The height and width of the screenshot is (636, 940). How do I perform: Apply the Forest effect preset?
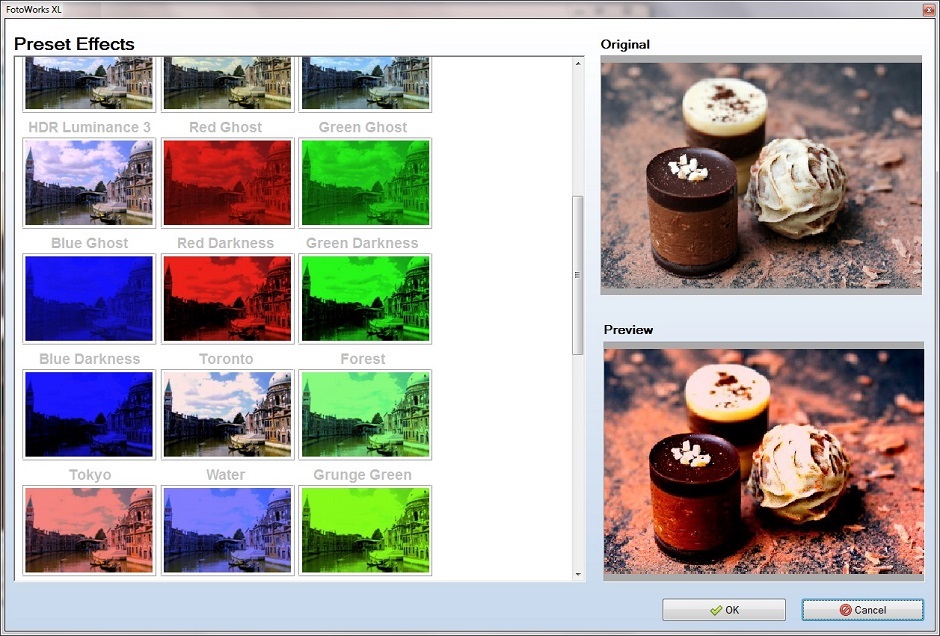point(364,414)
